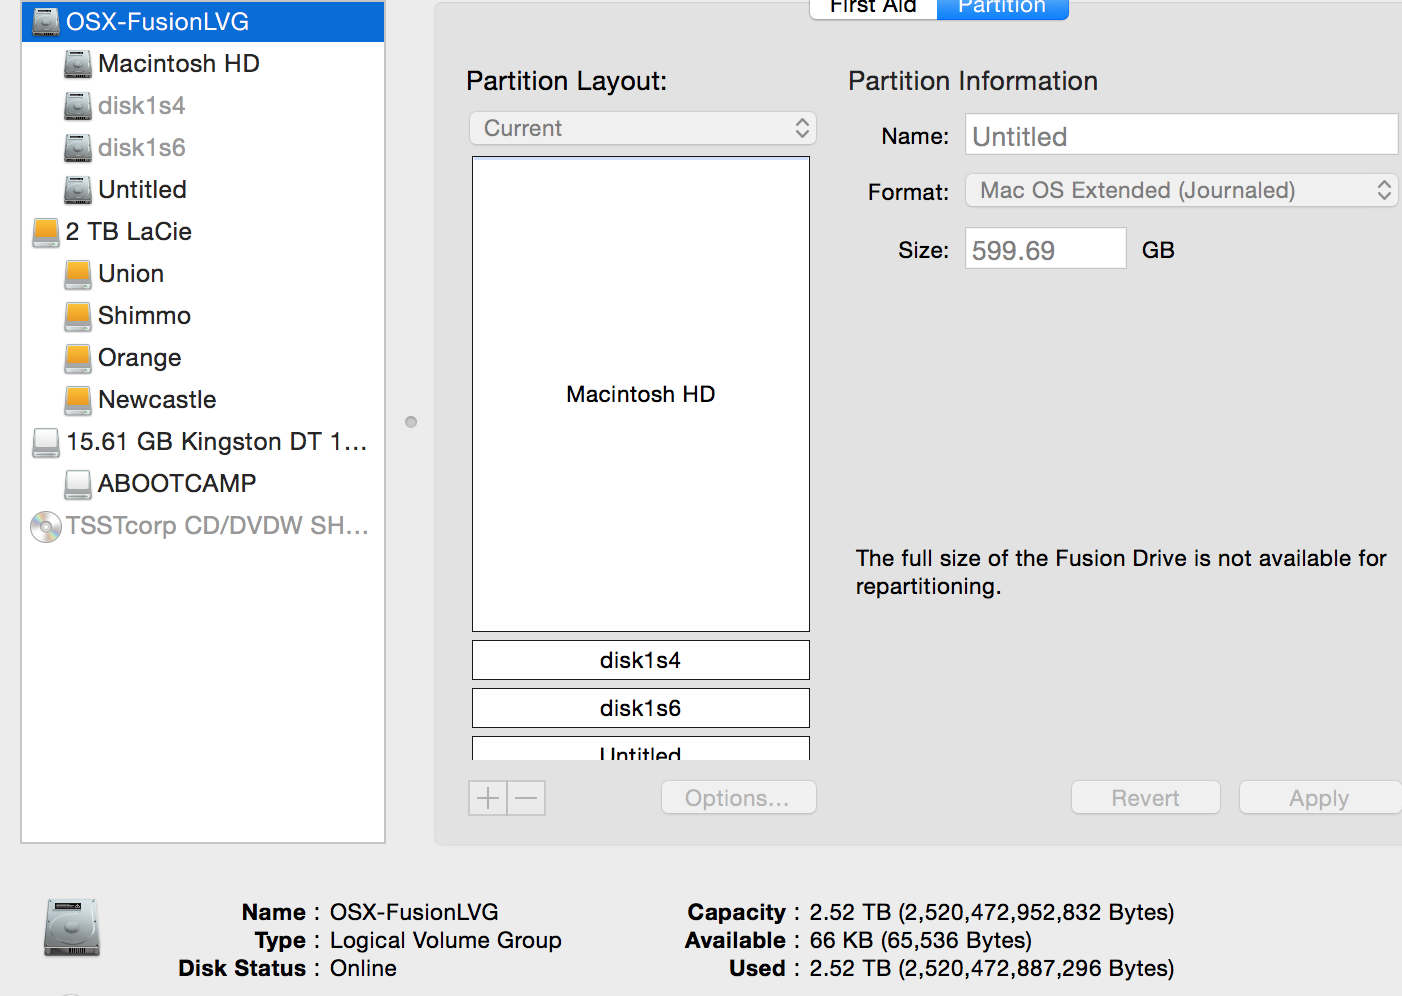
Task: Click the 'Partition Information' heading
Action: (973, 81)
